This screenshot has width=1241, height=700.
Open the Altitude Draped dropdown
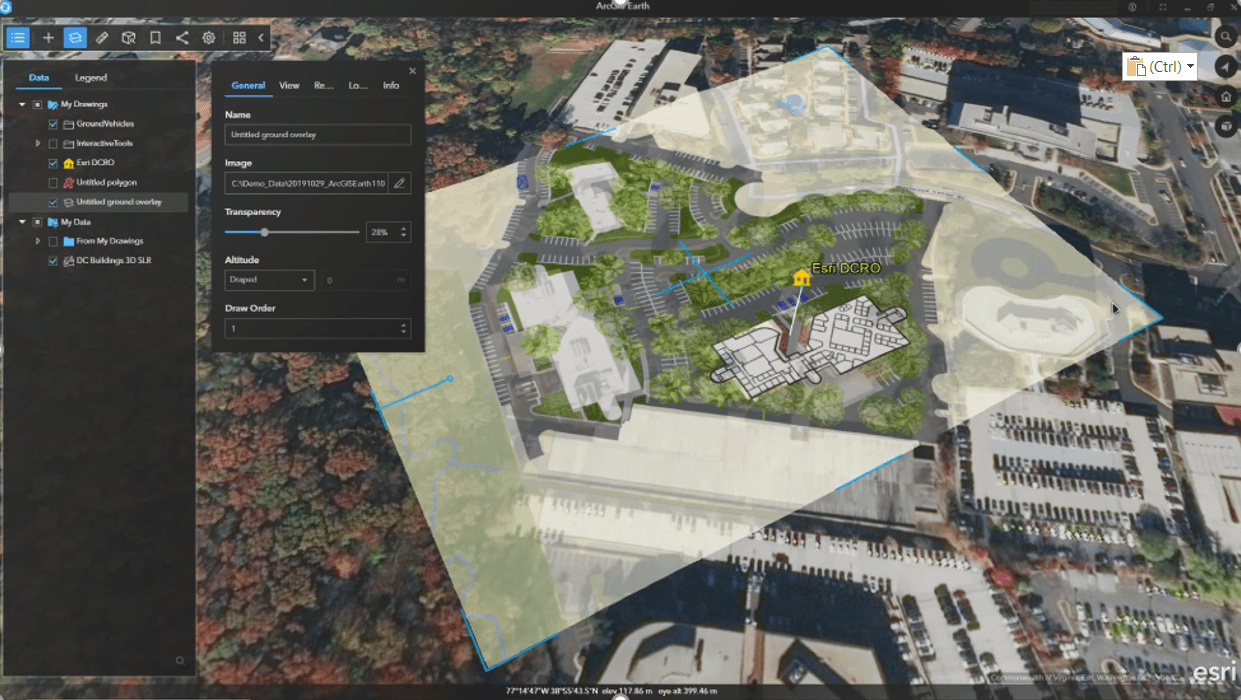(x=270, y=280)
